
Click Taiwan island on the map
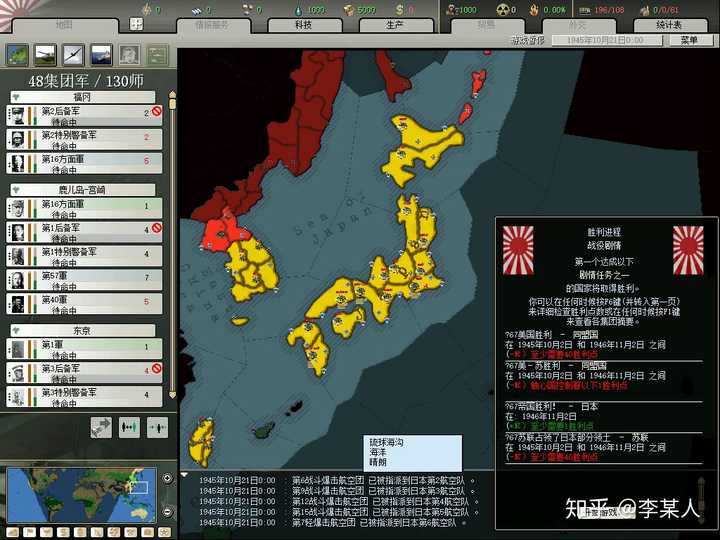(201, 442)
